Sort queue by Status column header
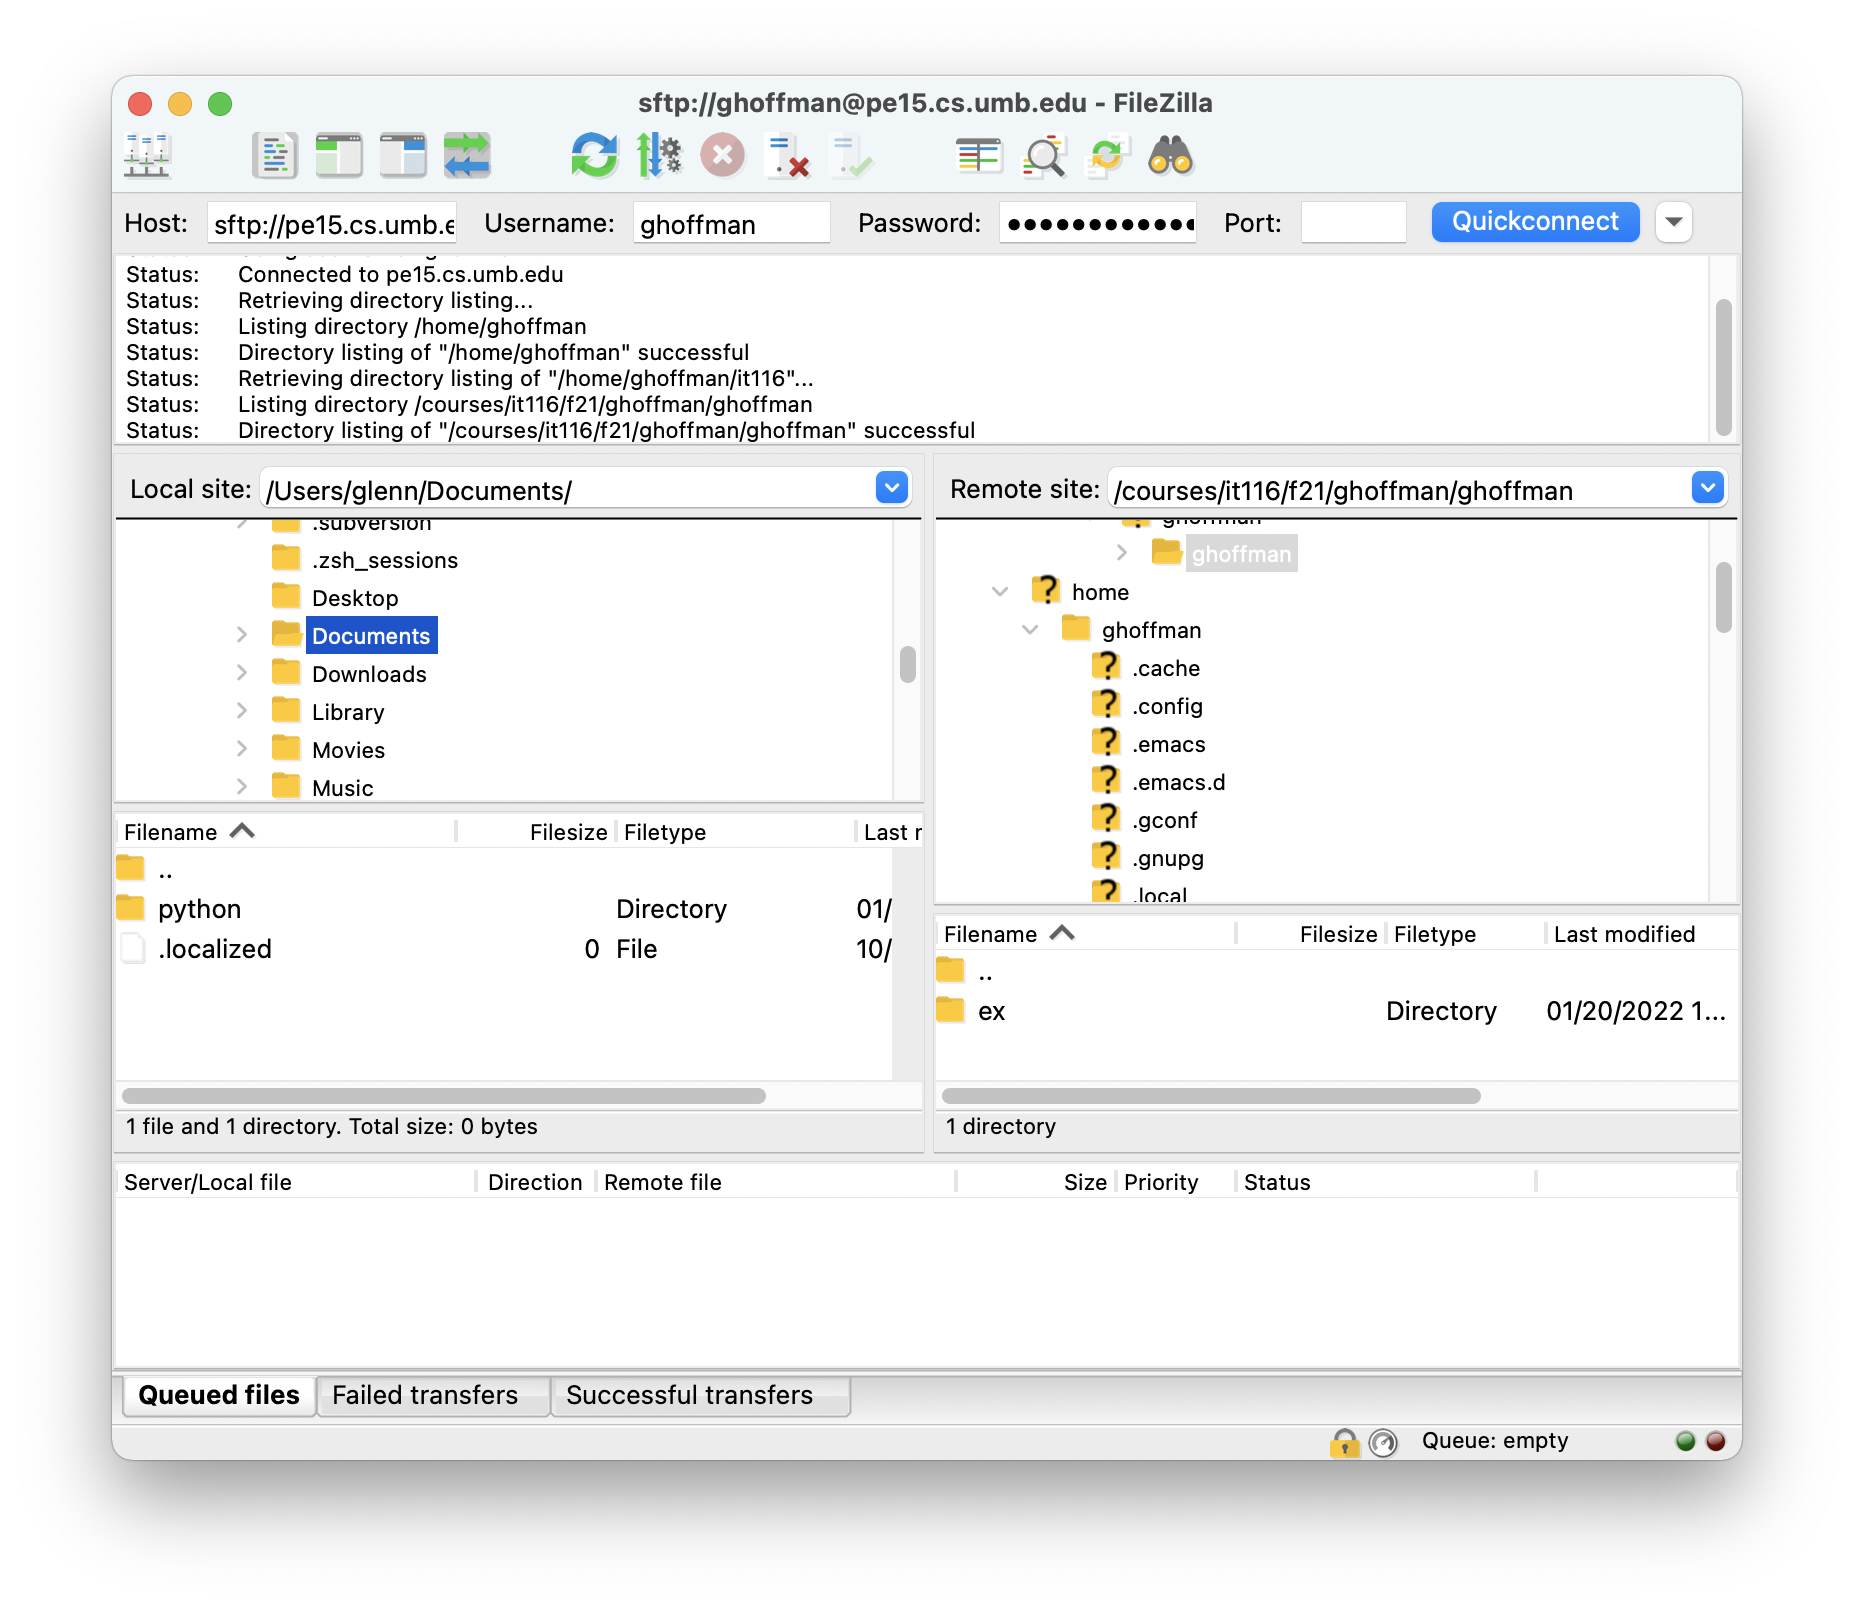Image resolution: width=1854 pixels, height=1608 pixels. pos(1277,1182)
